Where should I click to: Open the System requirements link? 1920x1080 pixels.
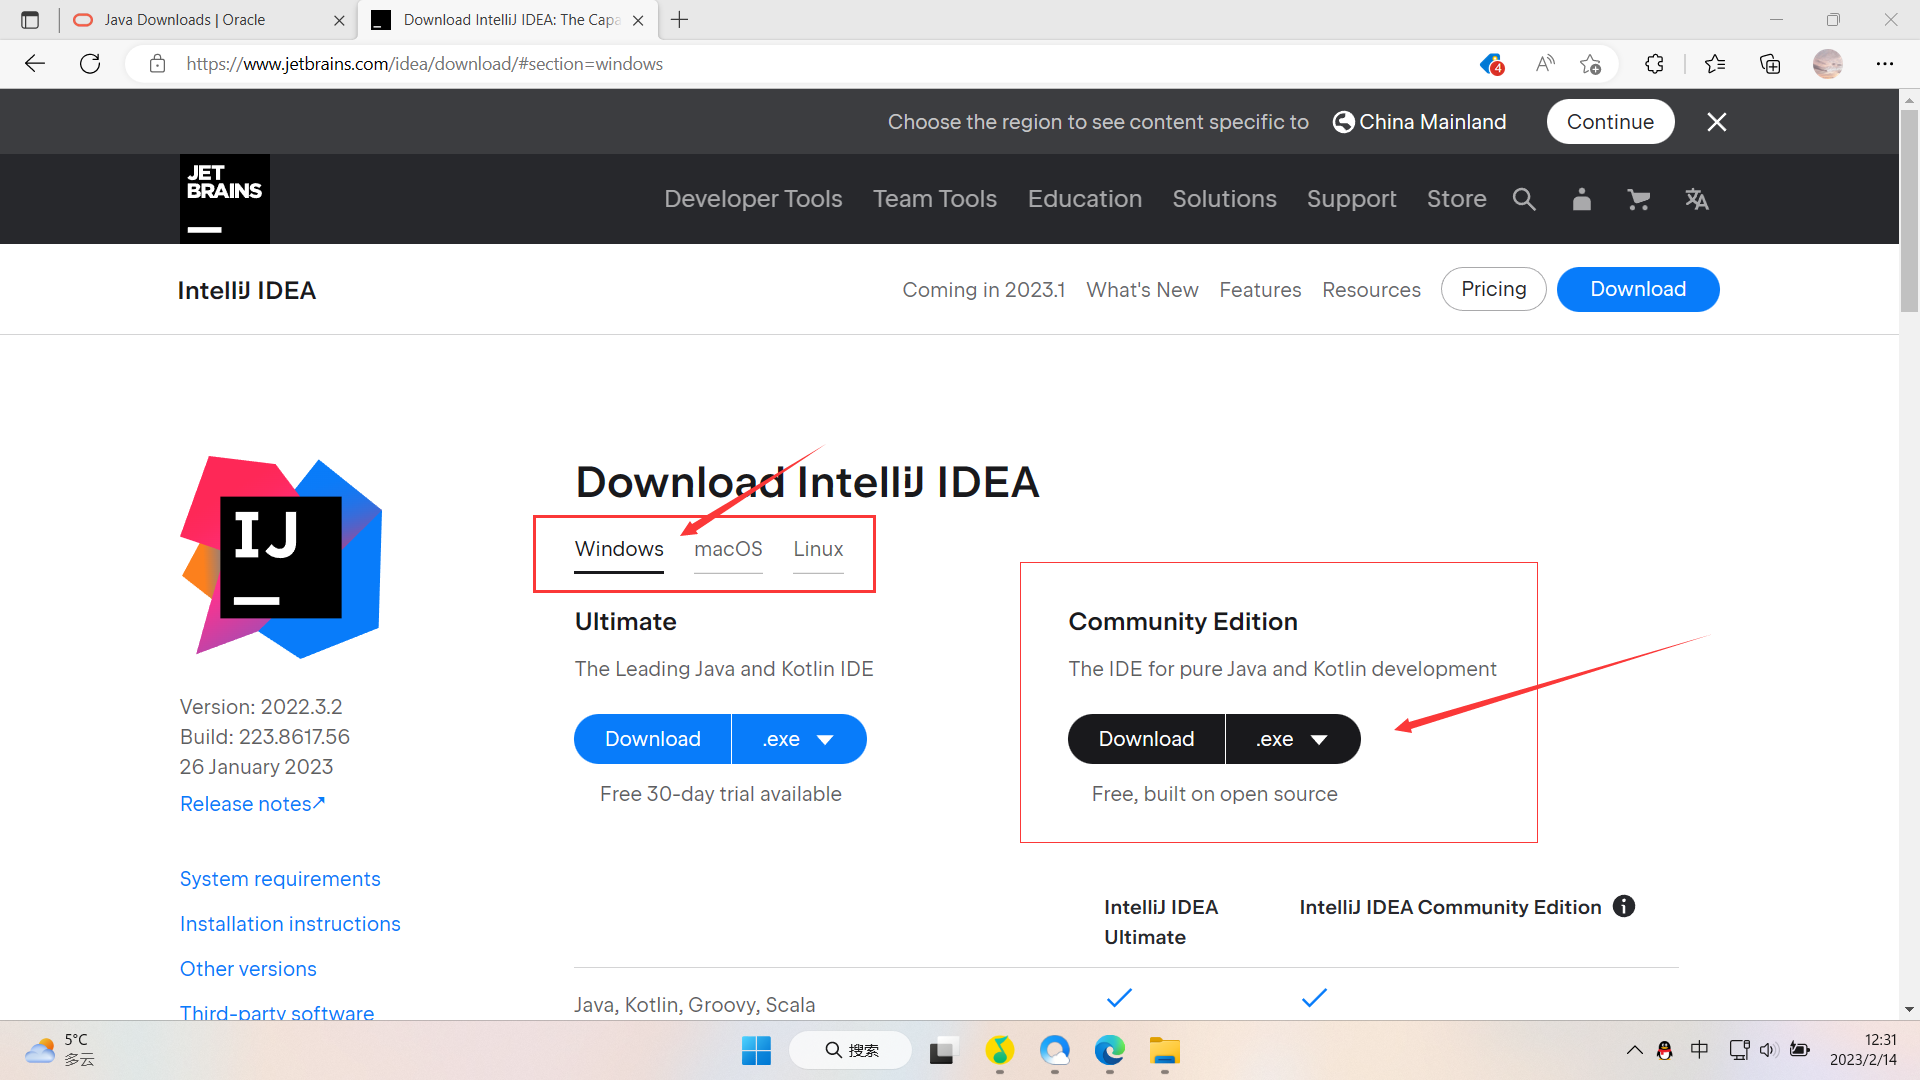pyautogui.click(x=280, y=879)
